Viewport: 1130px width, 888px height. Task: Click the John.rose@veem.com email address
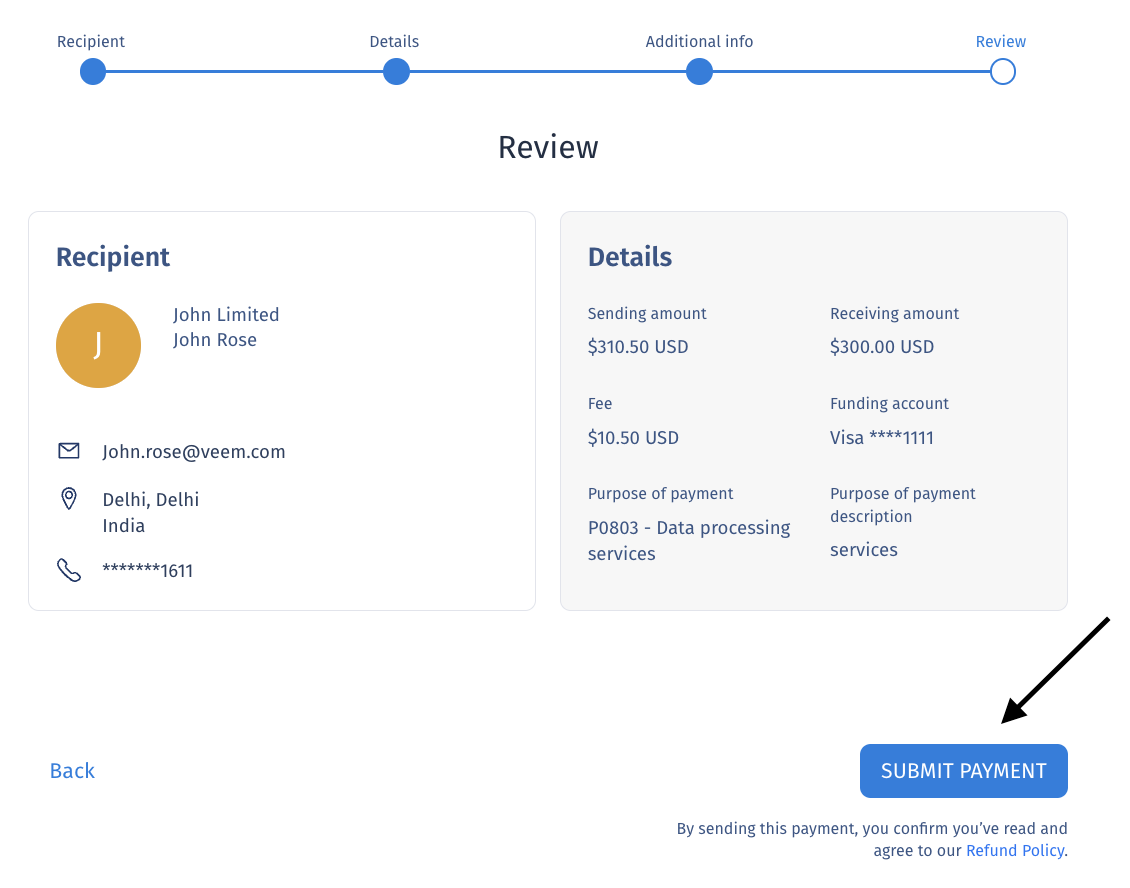[194, 452]
